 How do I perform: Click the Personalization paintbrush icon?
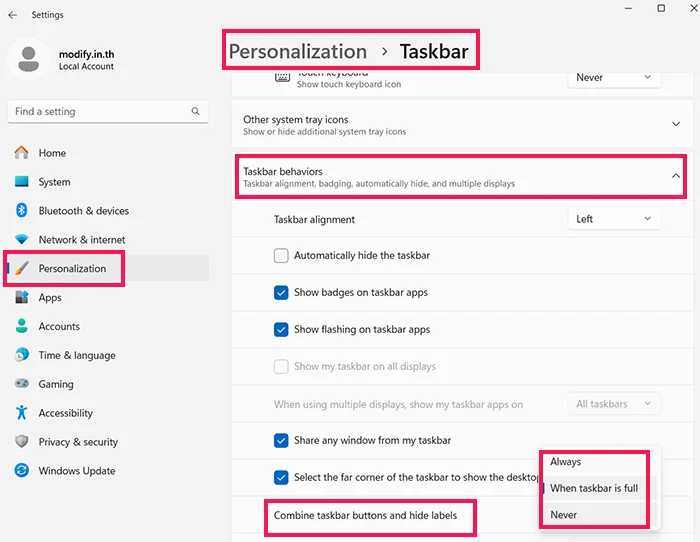click(x=21, y=268)
